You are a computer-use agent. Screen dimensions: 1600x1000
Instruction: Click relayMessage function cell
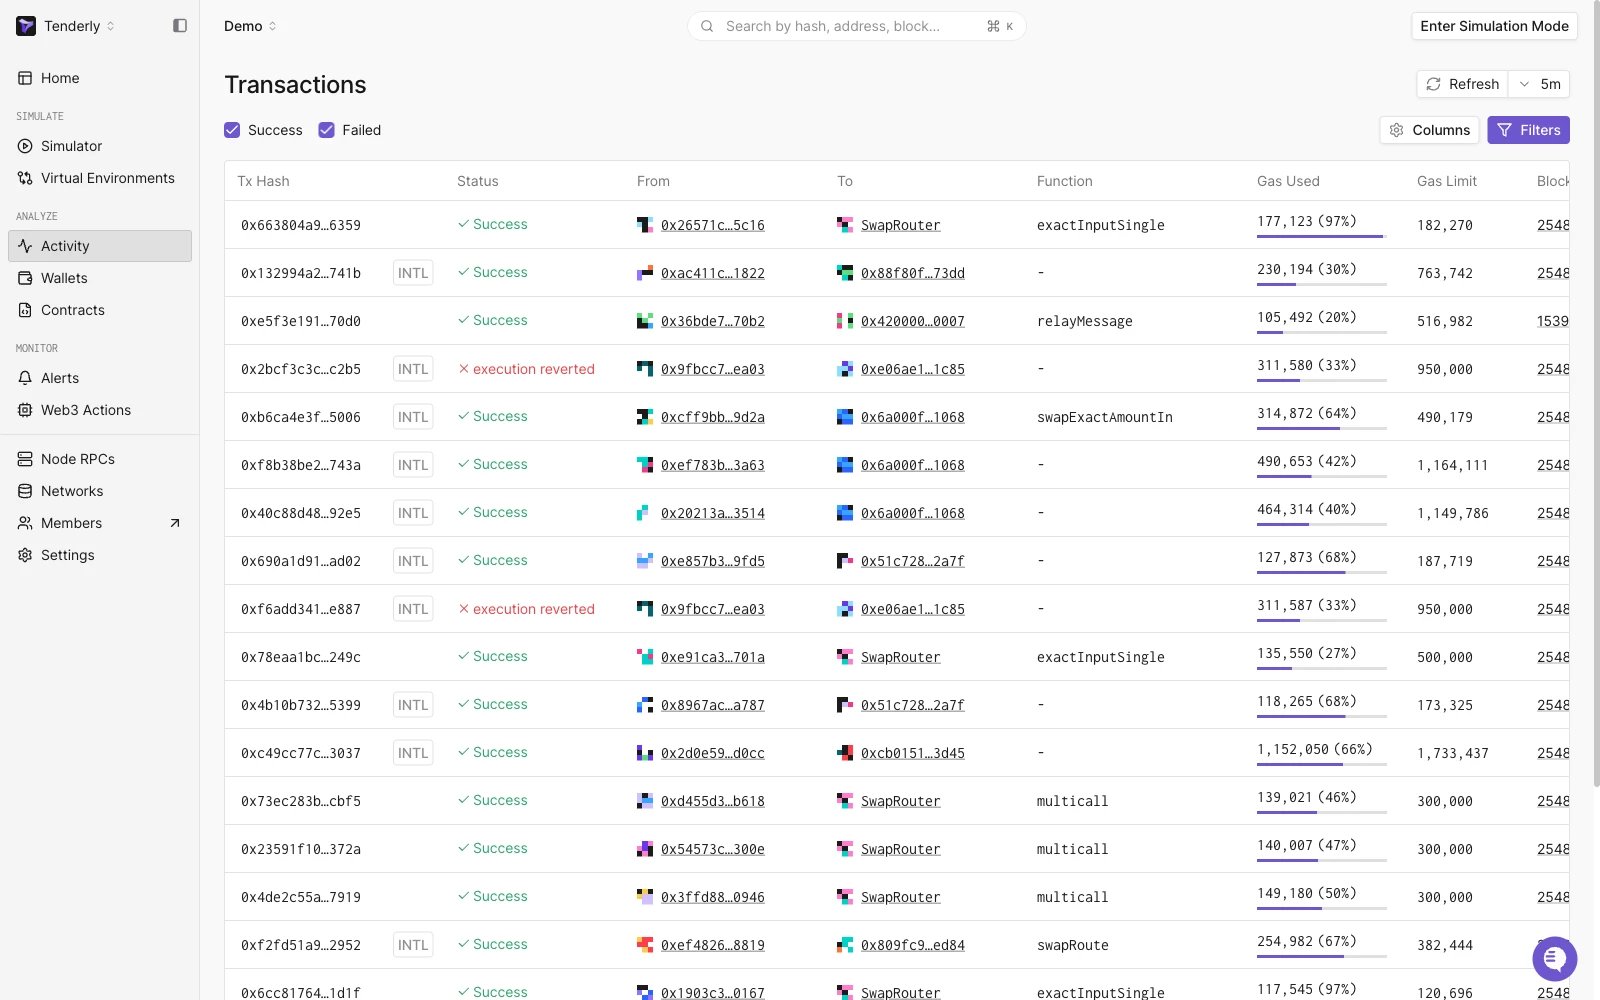(1085, 321)
